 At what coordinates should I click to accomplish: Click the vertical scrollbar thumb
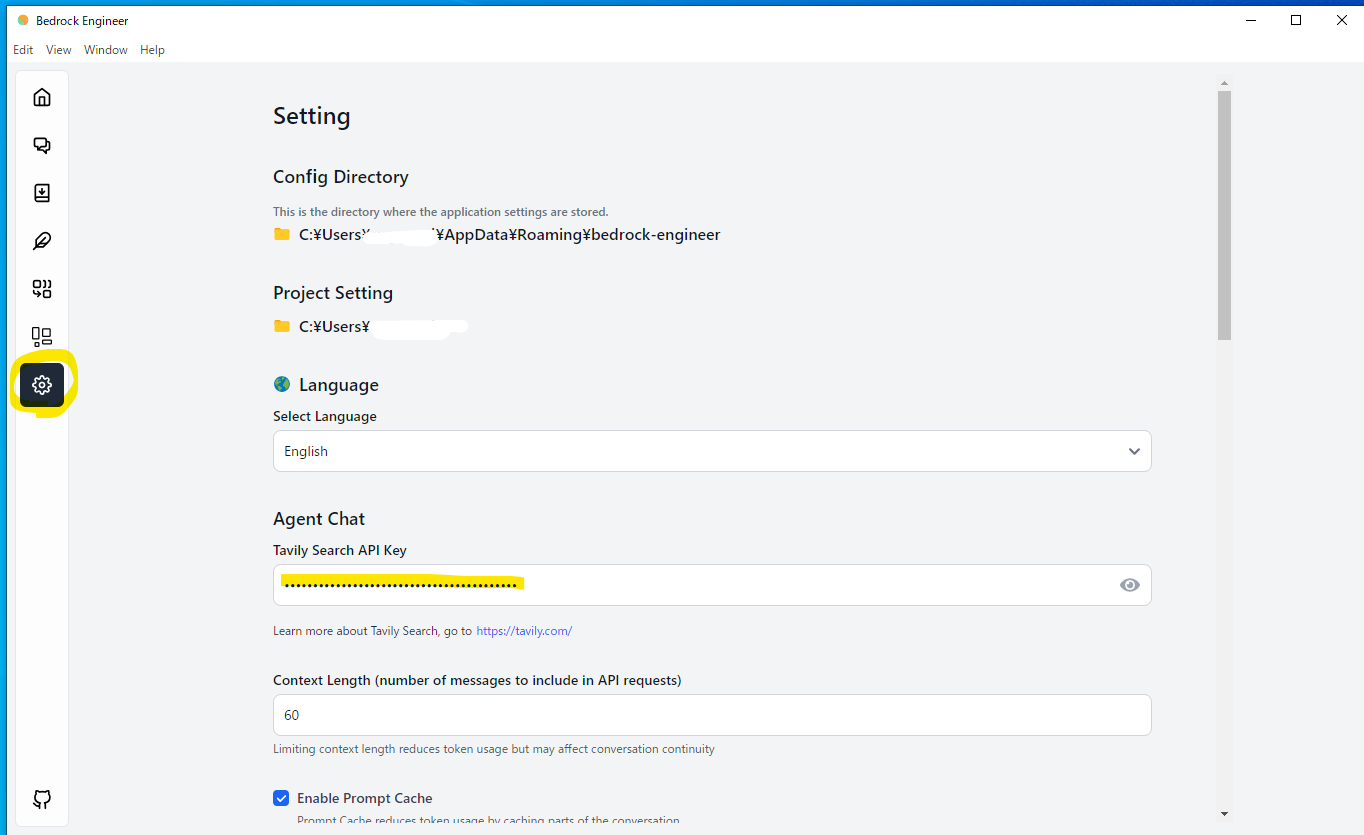[1224, 215]
